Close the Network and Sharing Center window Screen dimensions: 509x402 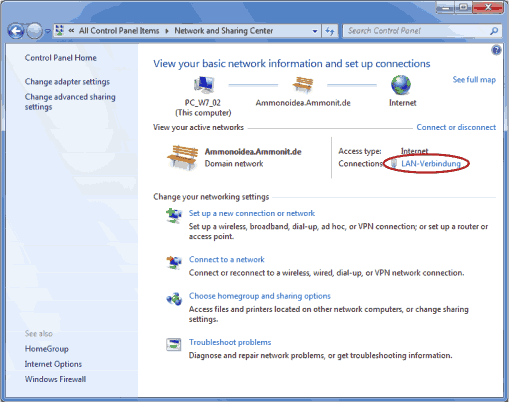click(488, 7)
